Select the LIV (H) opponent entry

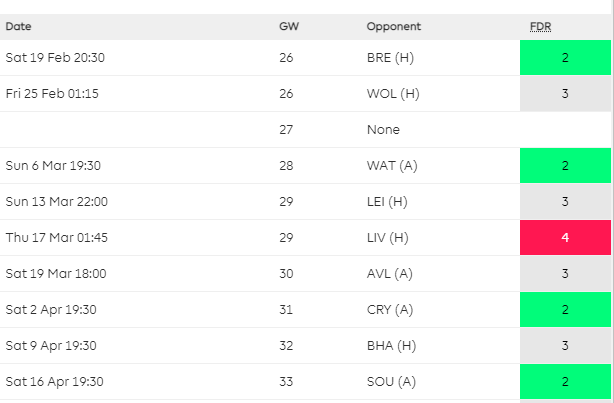390,237
